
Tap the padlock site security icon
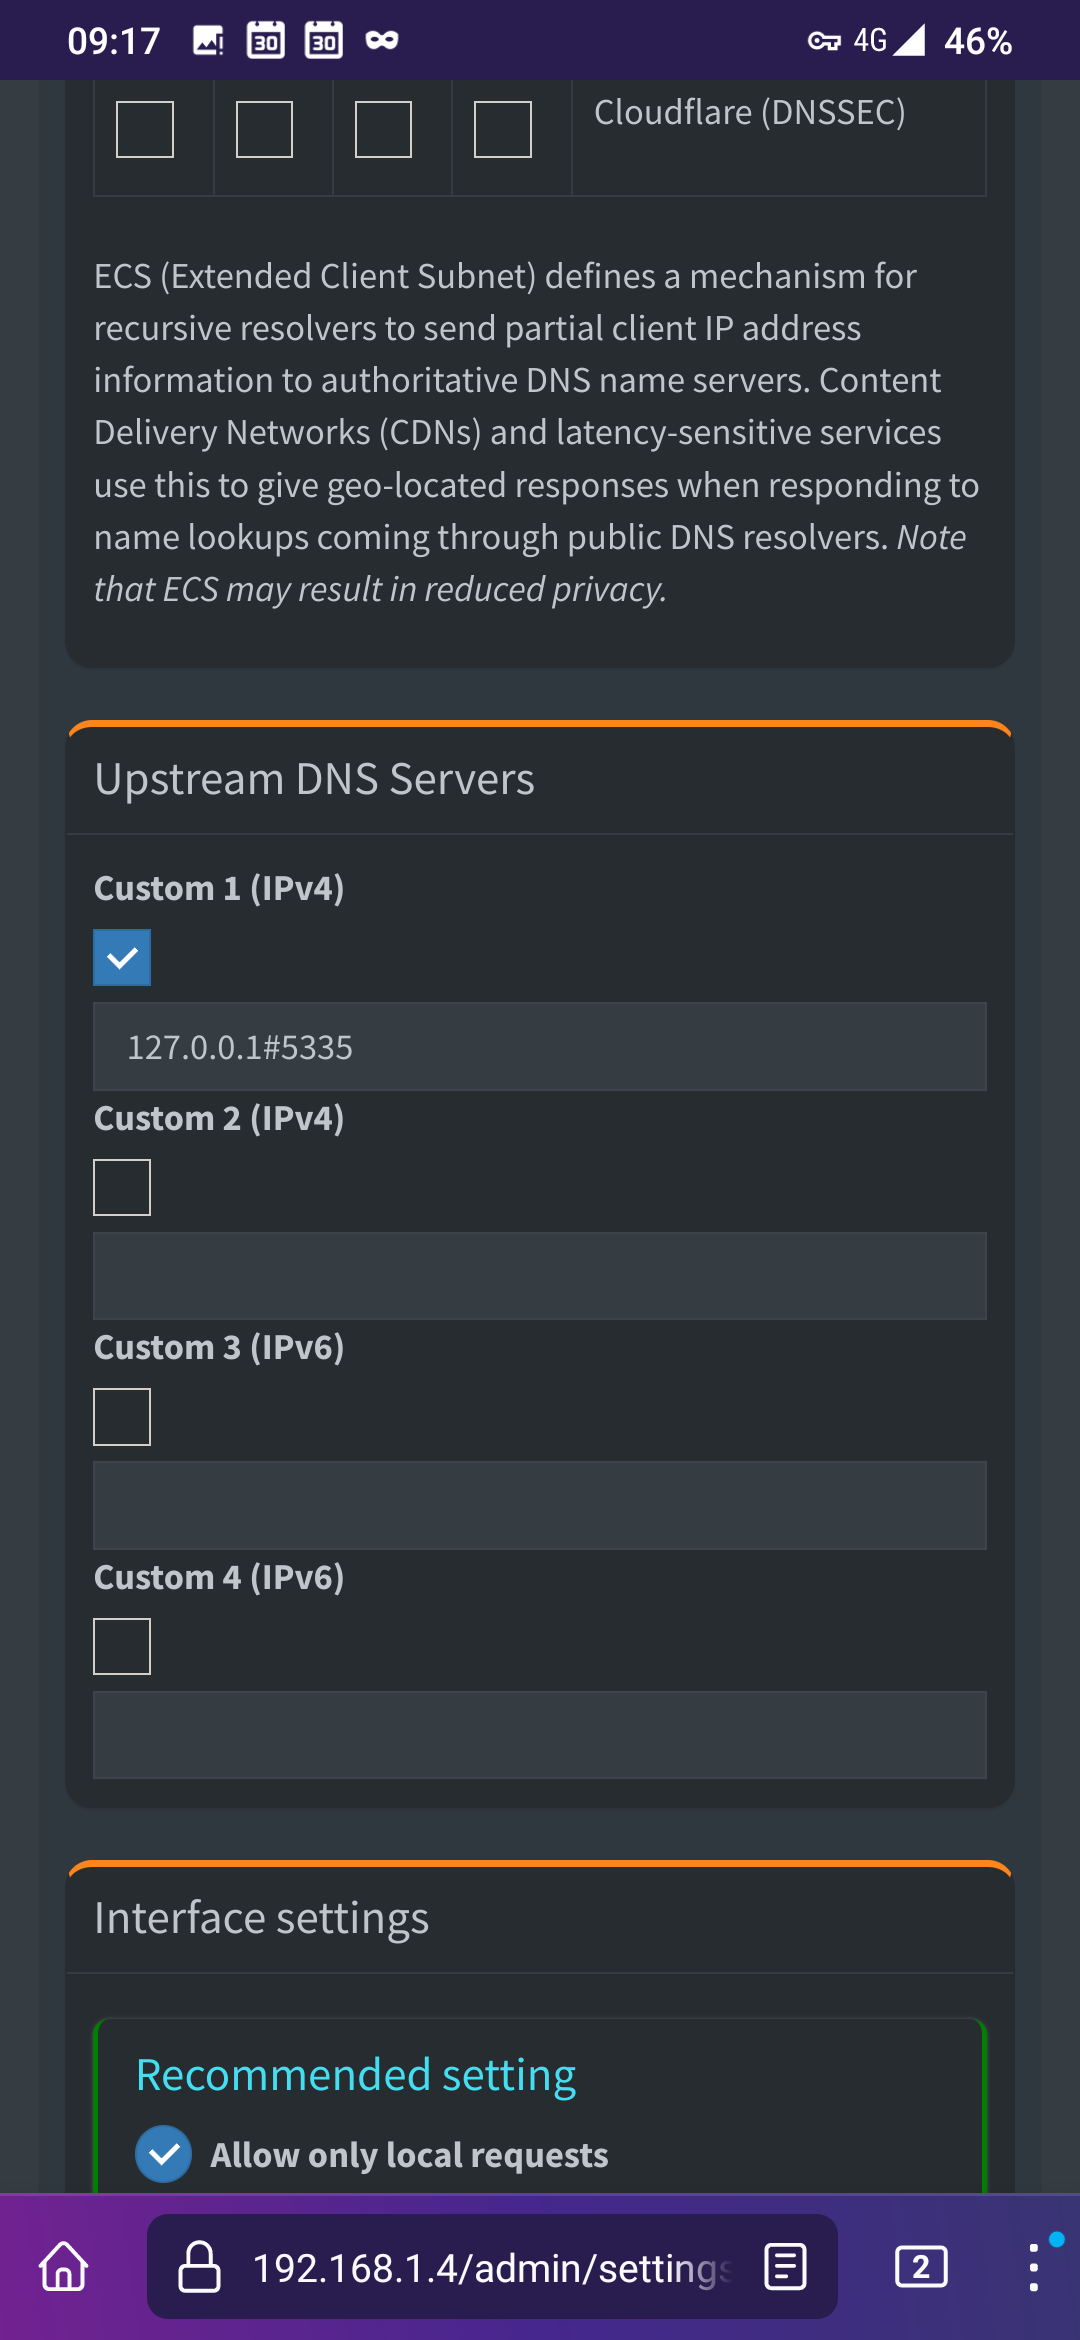coord(199,2266)
